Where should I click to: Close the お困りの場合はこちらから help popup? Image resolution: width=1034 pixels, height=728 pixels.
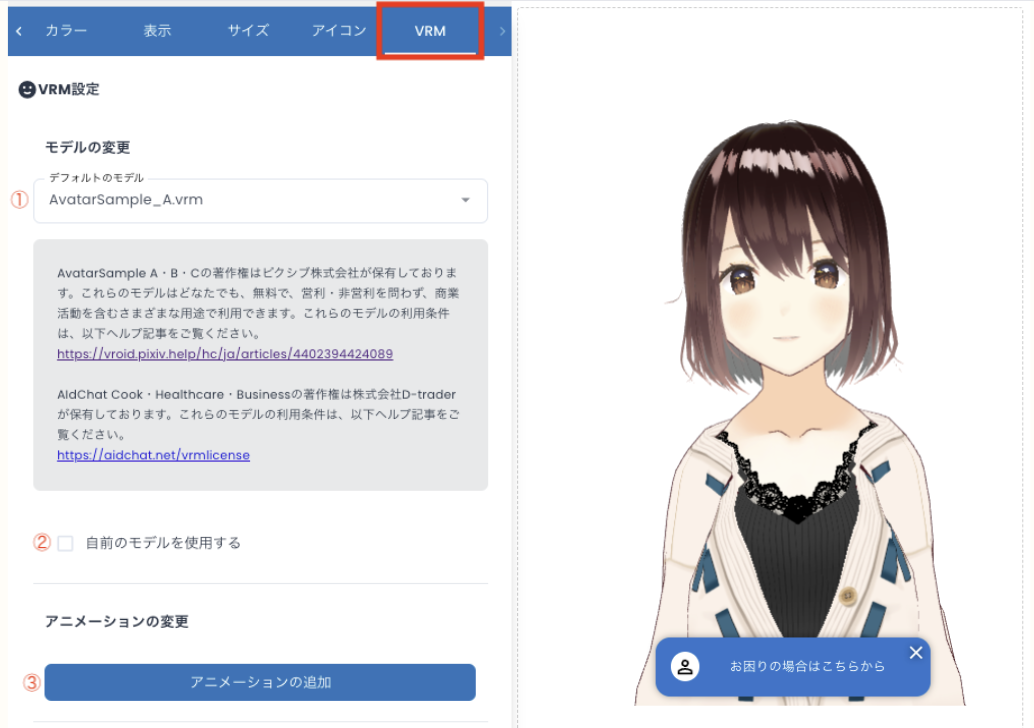[916, 653]
